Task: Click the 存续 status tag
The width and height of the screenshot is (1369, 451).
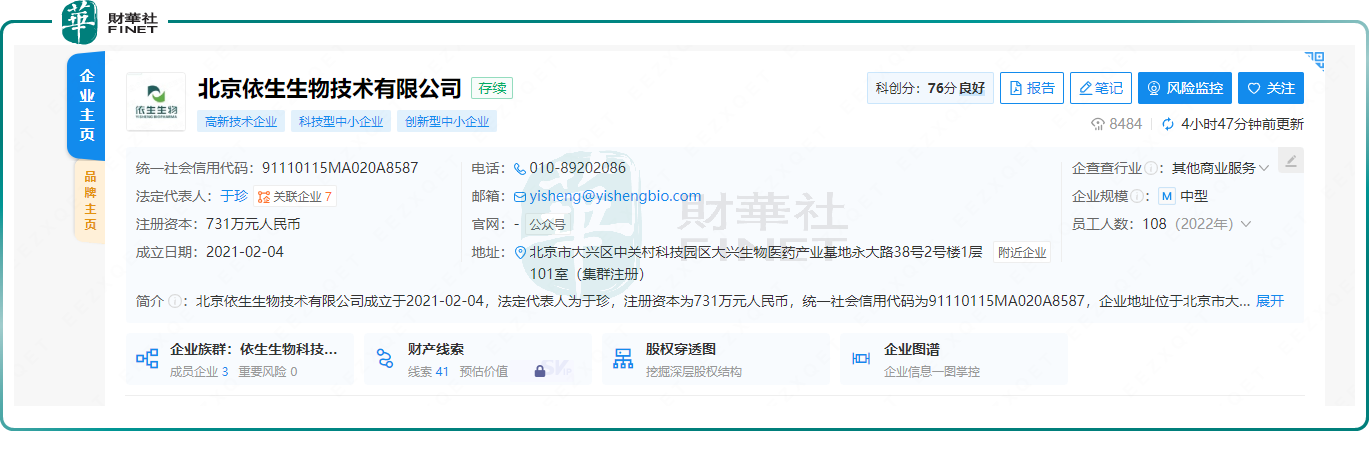Action: [492, 88]
